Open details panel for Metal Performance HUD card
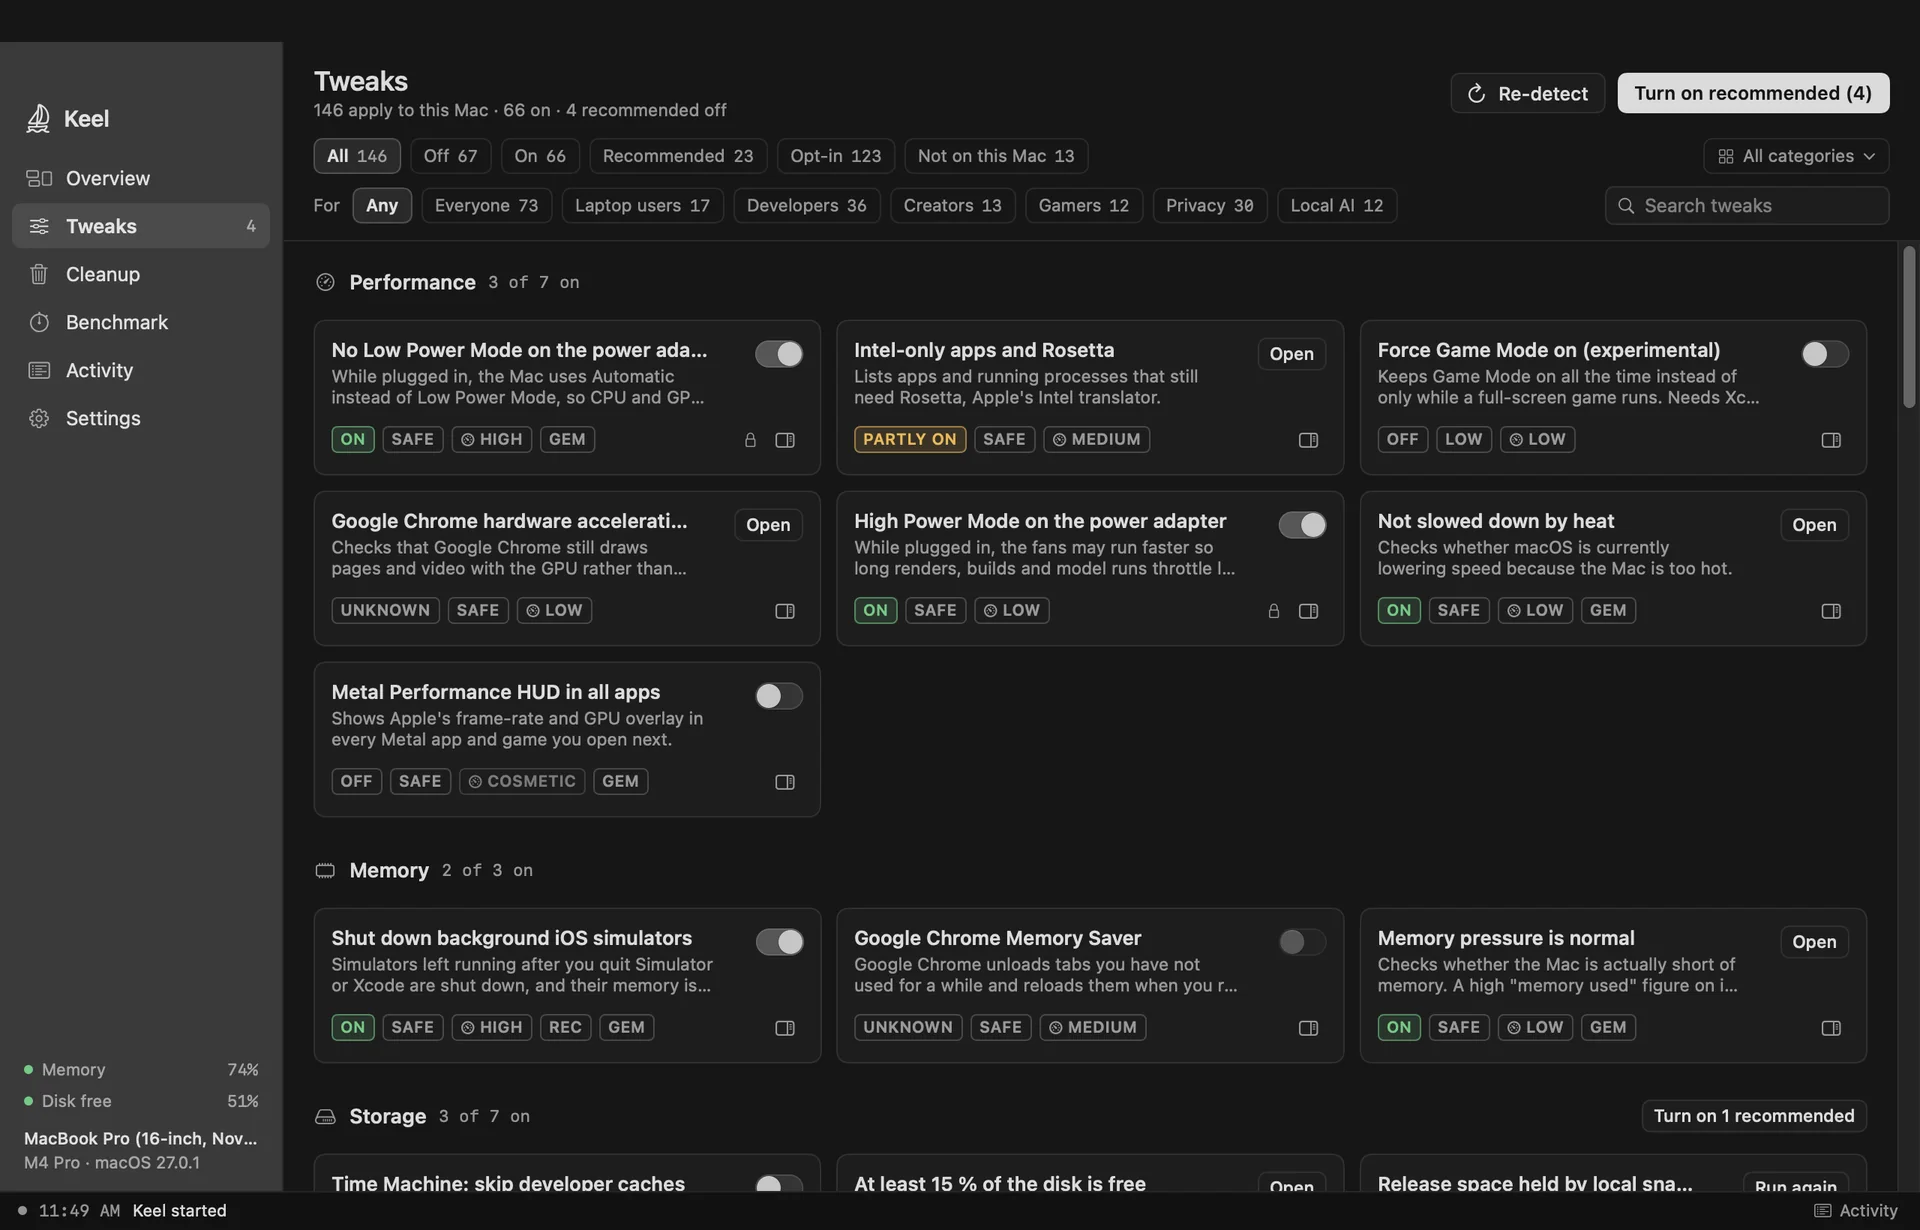The width and height of the screenshot is (1920, 1230). (x=785, y=782)
